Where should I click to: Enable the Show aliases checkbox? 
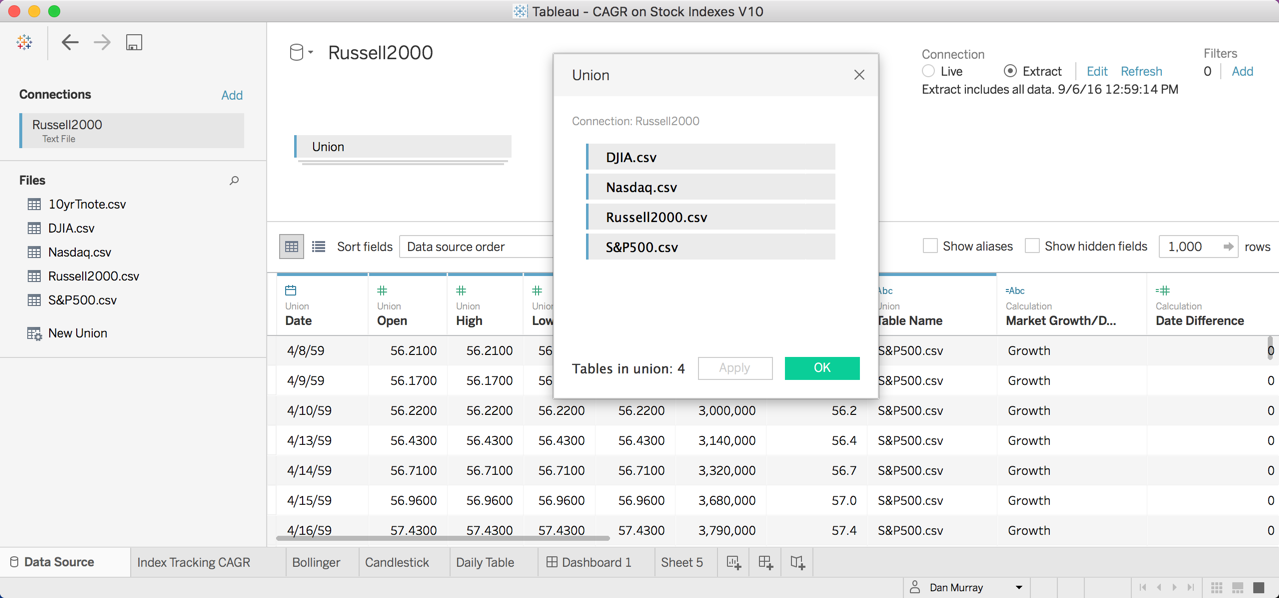pyautogui.click(x=930, y=246)
